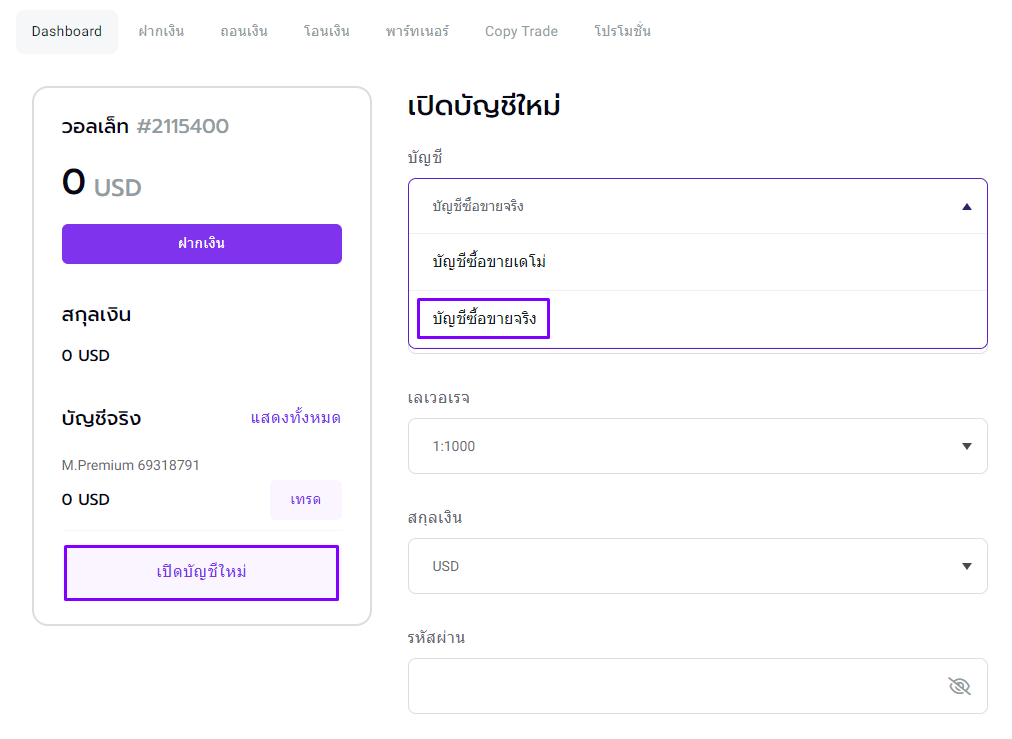The width and height of the screenshot is (1012, 739).
Task: Click the เปิดบัญชีใหม่ page heading
Action: click(x=484, y=106)
